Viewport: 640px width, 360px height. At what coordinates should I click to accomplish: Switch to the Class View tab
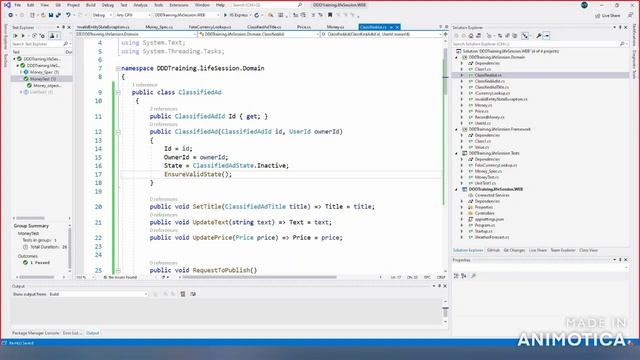(589, 250)
